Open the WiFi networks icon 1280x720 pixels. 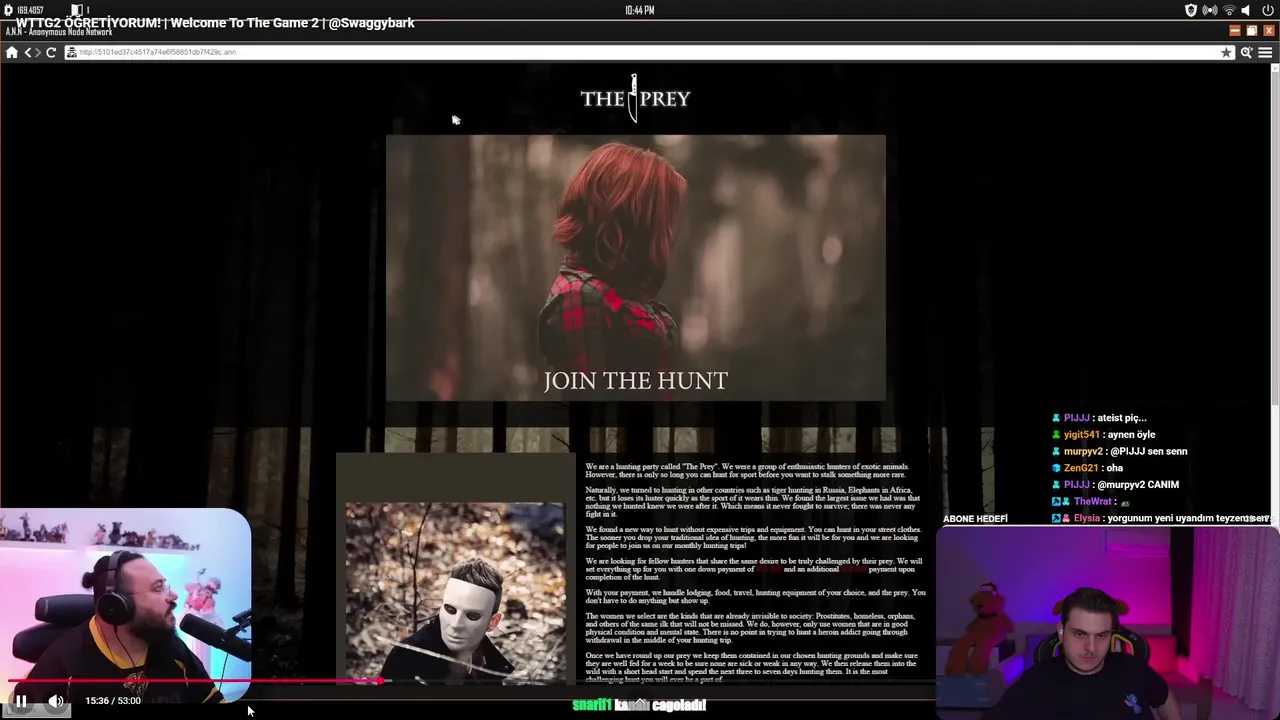(1229, 10)
